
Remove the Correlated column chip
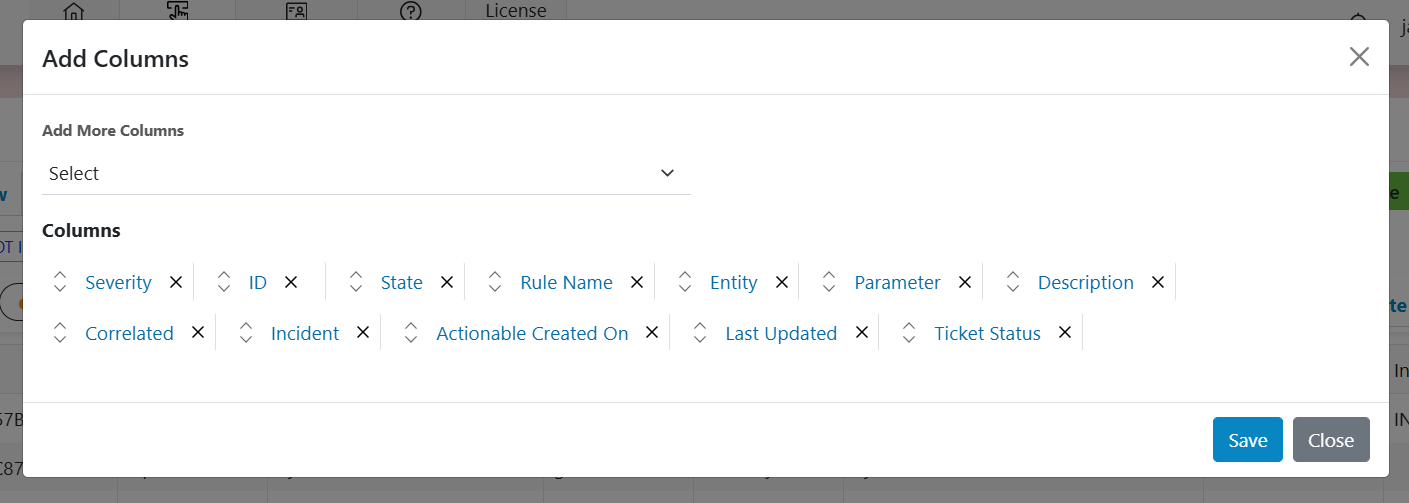tap(198, 333)
